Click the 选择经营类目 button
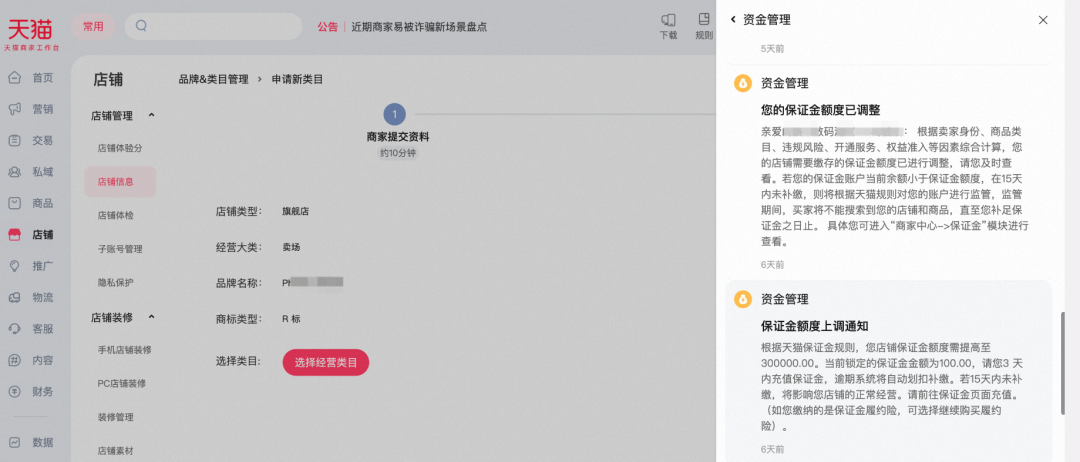 (325, 362)
